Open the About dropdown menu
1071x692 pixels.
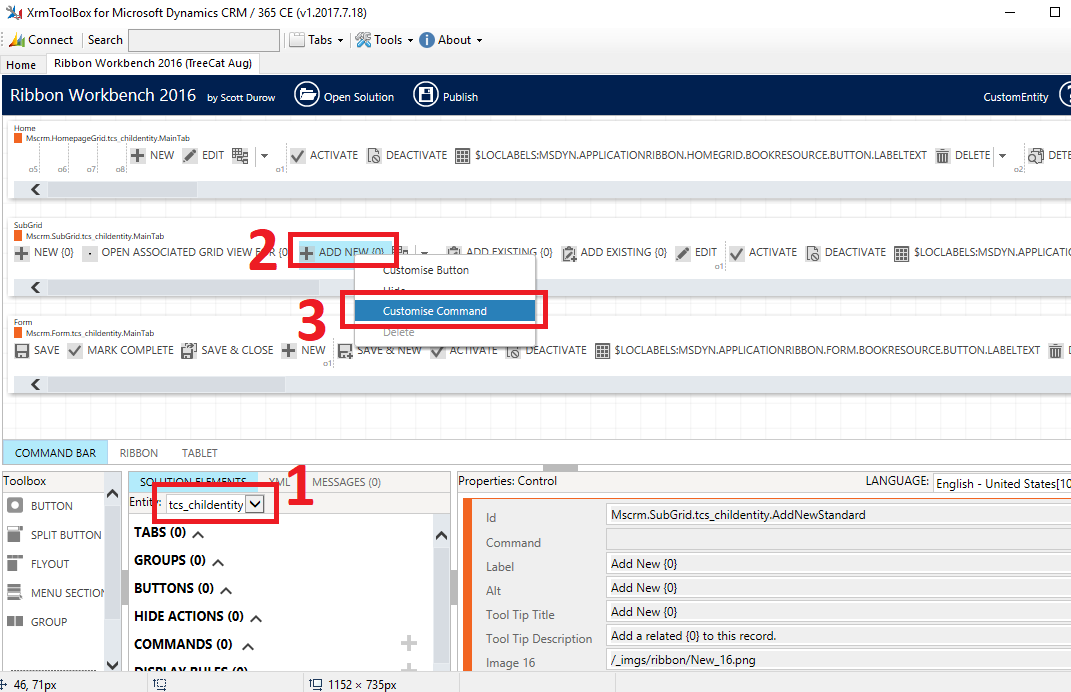pos(451,40)
